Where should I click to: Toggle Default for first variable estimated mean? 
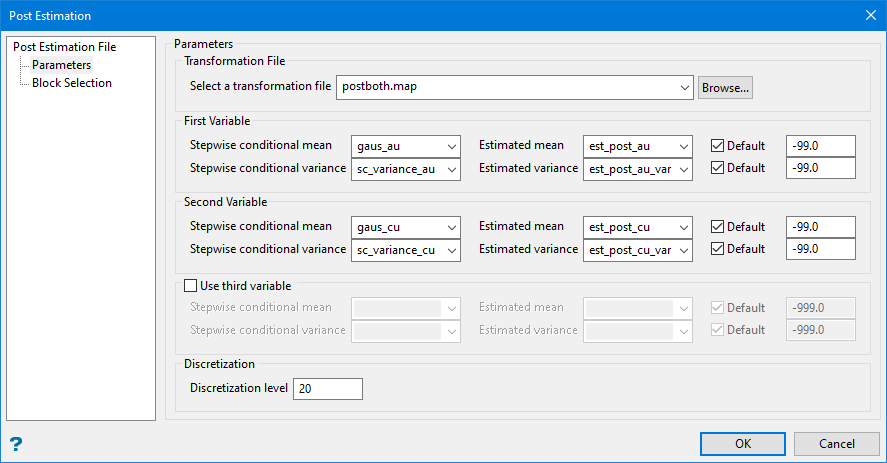click(717, 146)
